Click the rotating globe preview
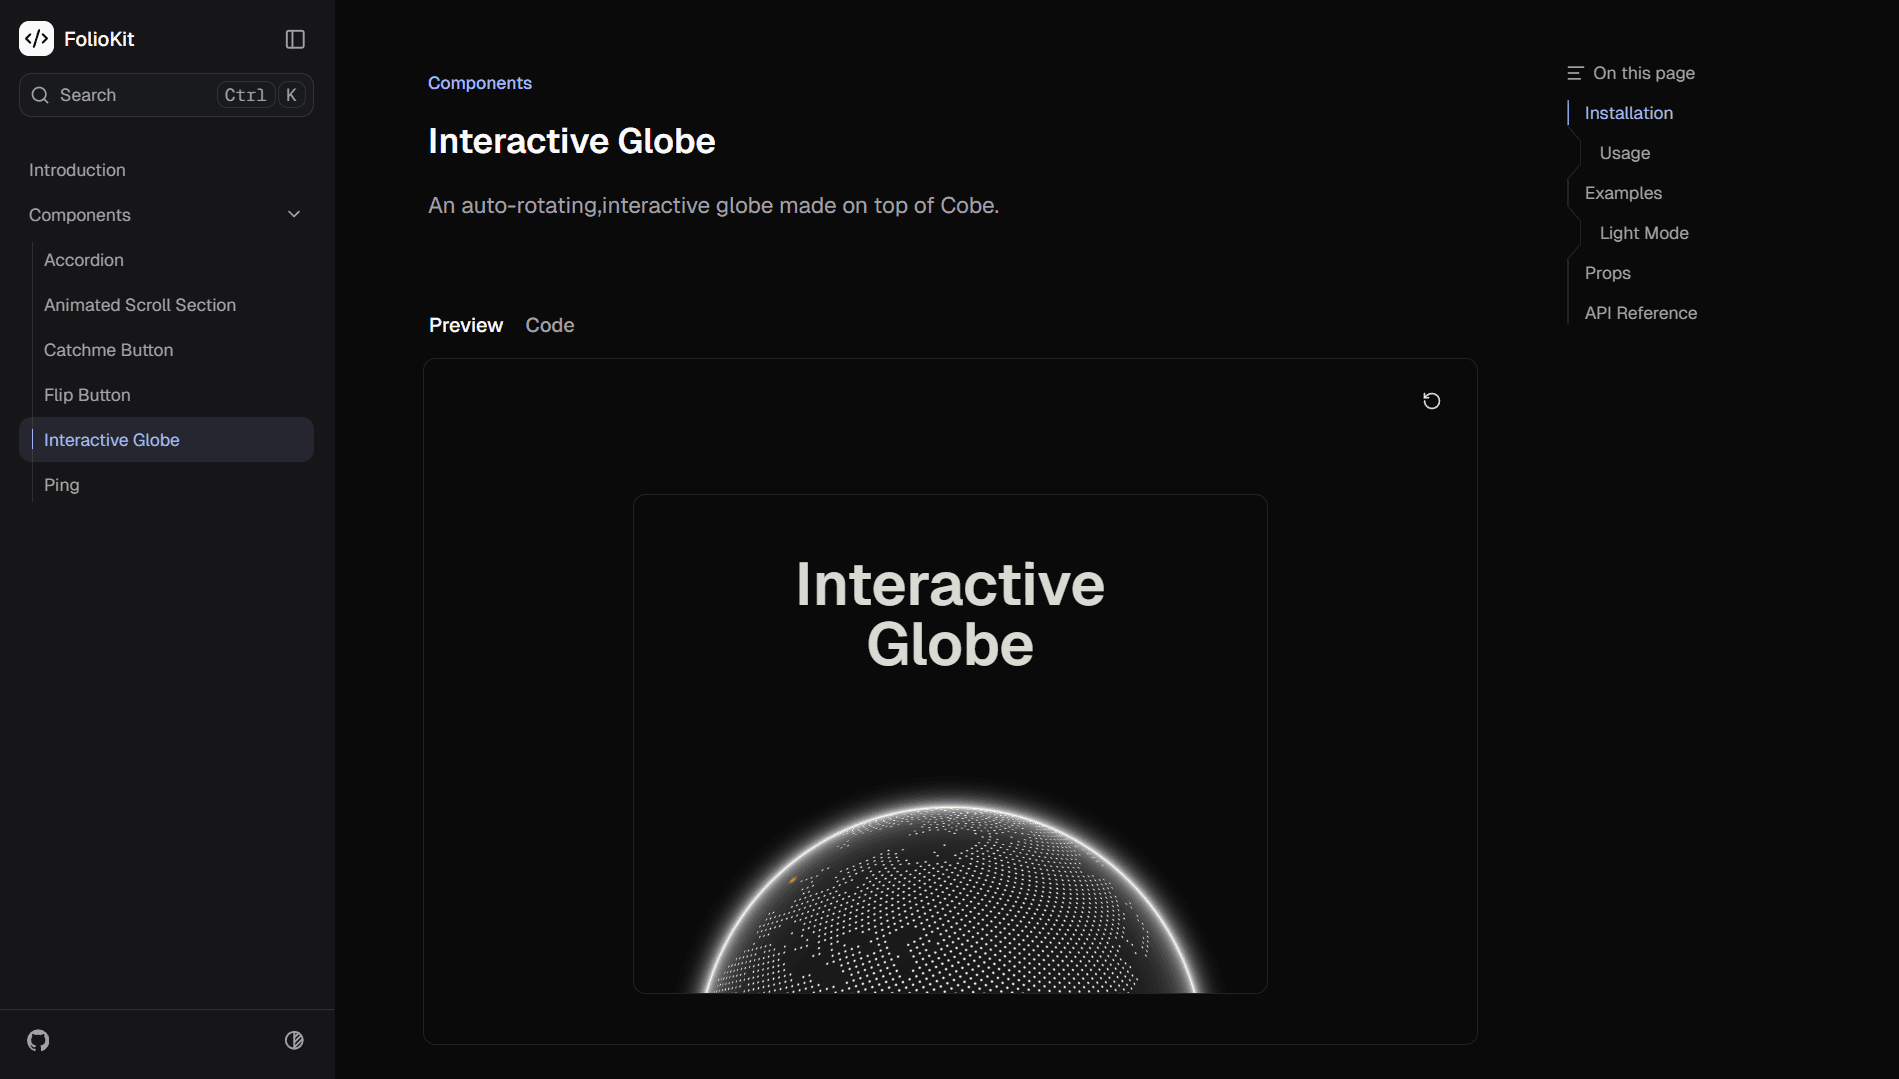The image size is (1899, 1079). pos(950,900)
